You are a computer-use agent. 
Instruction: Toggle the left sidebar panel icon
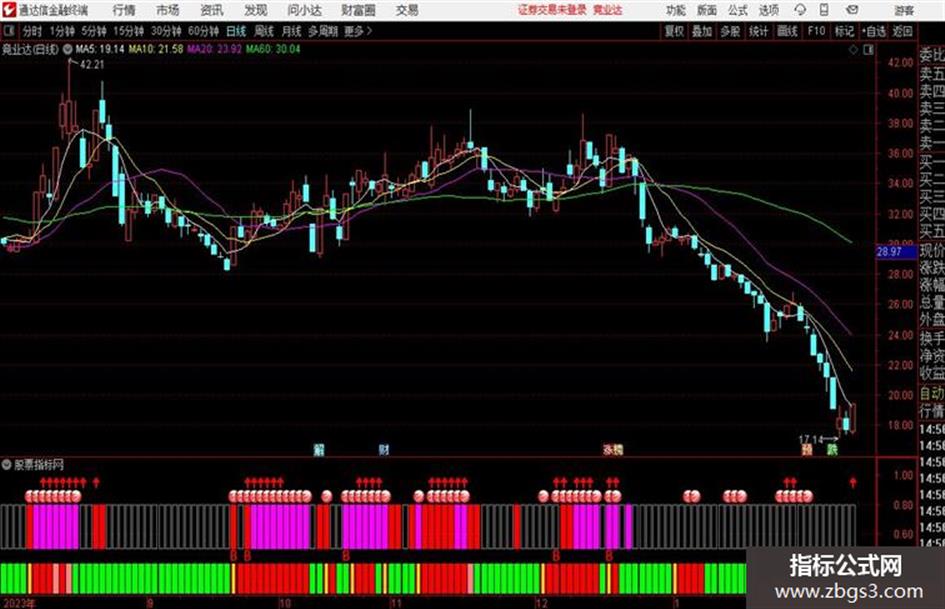9,31
